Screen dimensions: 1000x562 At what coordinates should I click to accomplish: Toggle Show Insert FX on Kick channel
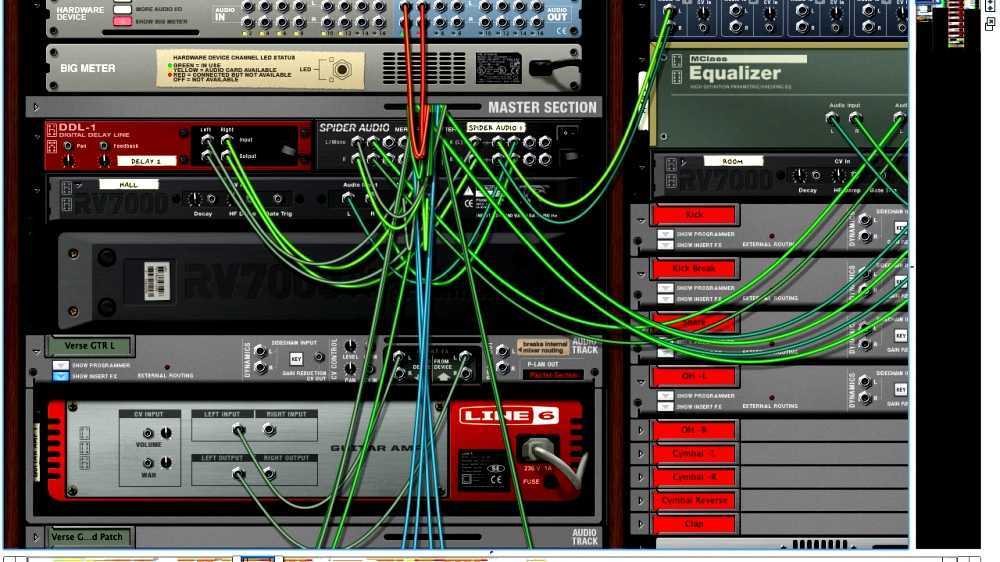click(x=665, y=245)
